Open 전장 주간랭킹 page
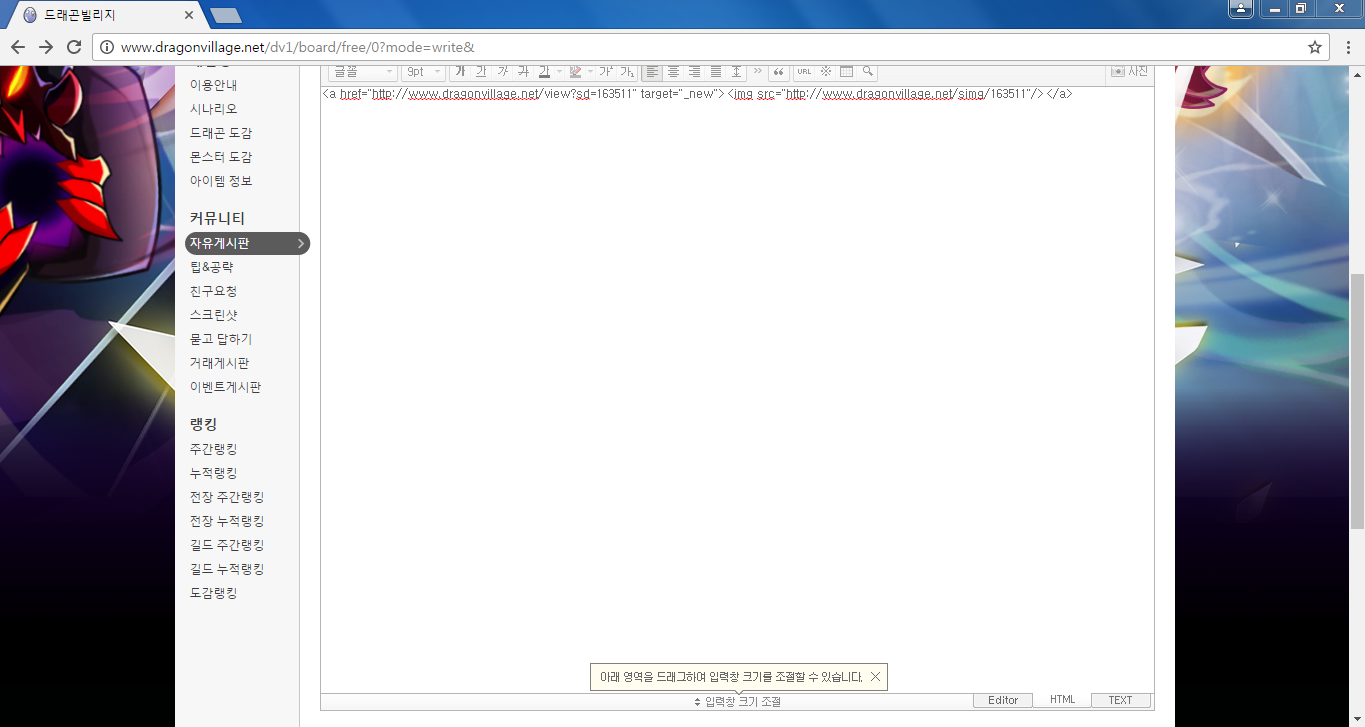This screenshot has height=727, width=1365. tap(227, 497)
